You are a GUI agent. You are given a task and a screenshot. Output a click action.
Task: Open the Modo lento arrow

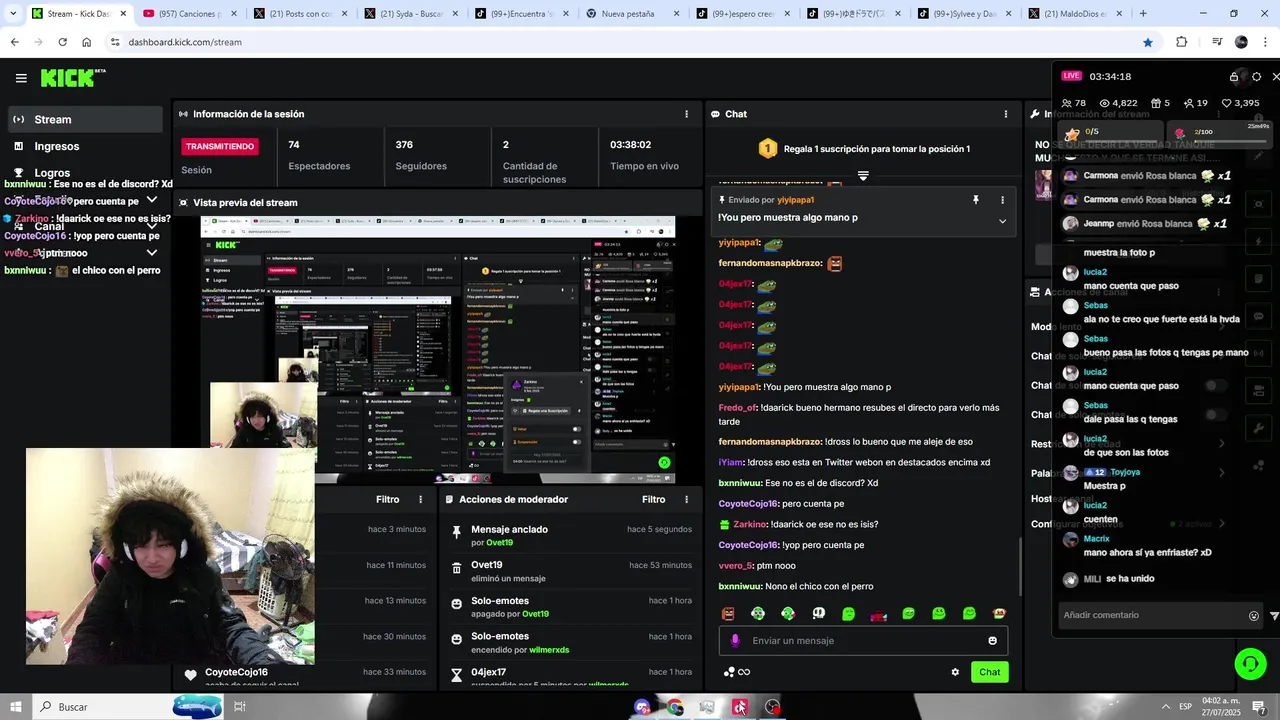[x=1221, y=327]
